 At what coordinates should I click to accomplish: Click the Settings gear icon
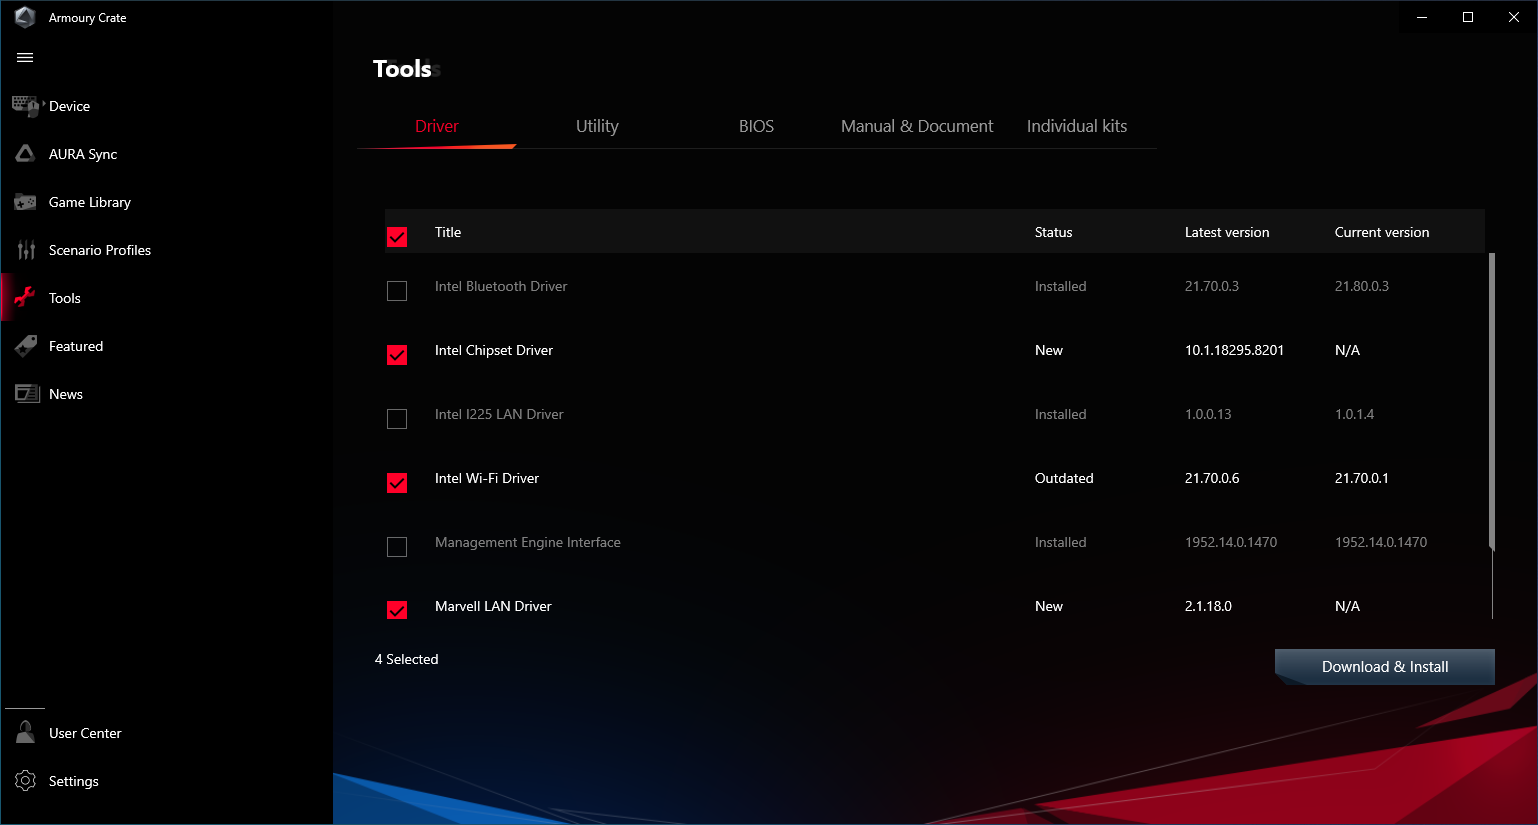click(x=26, y=781)
